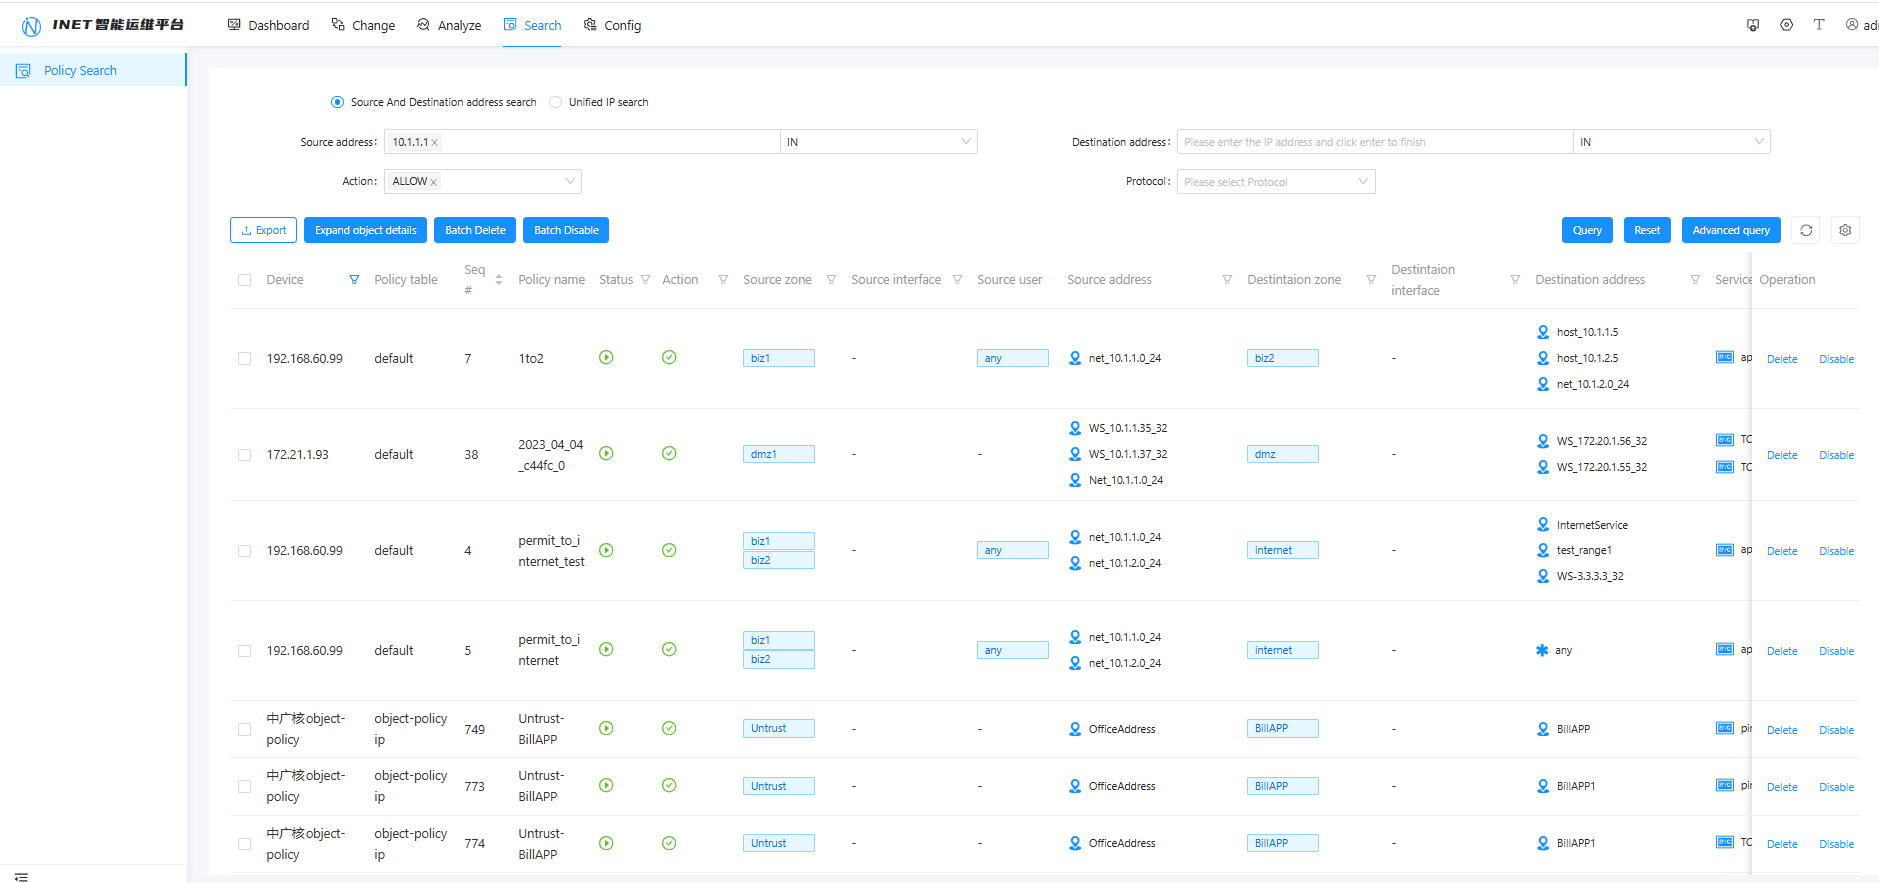
Task: Collapse sidebar using bottom-left menu icon
Action: [21, 876]
